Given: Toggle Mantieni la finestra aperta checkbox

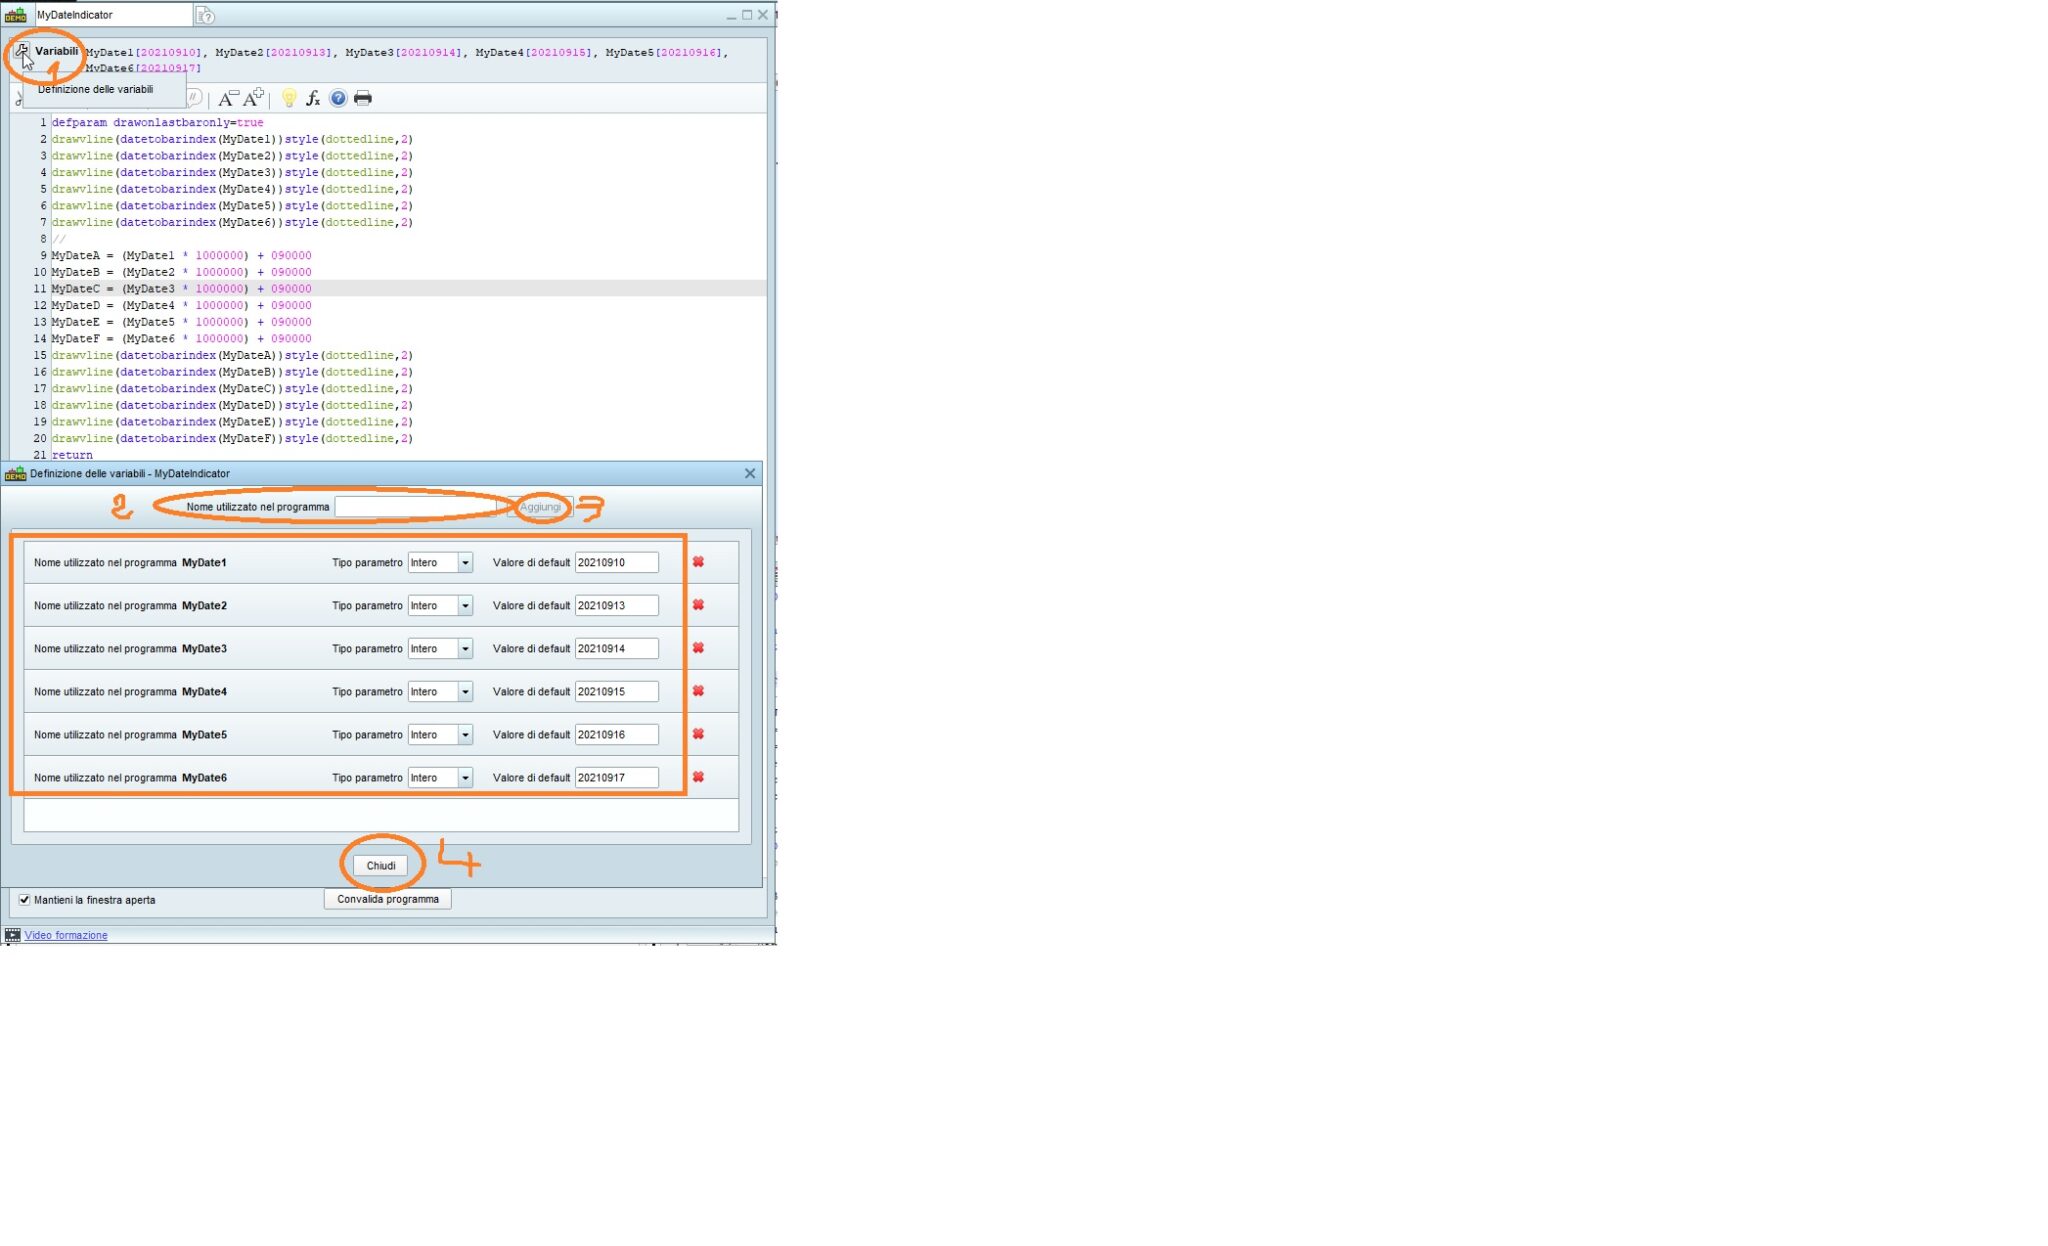Looking at the screenshot, I should point(25,900).
